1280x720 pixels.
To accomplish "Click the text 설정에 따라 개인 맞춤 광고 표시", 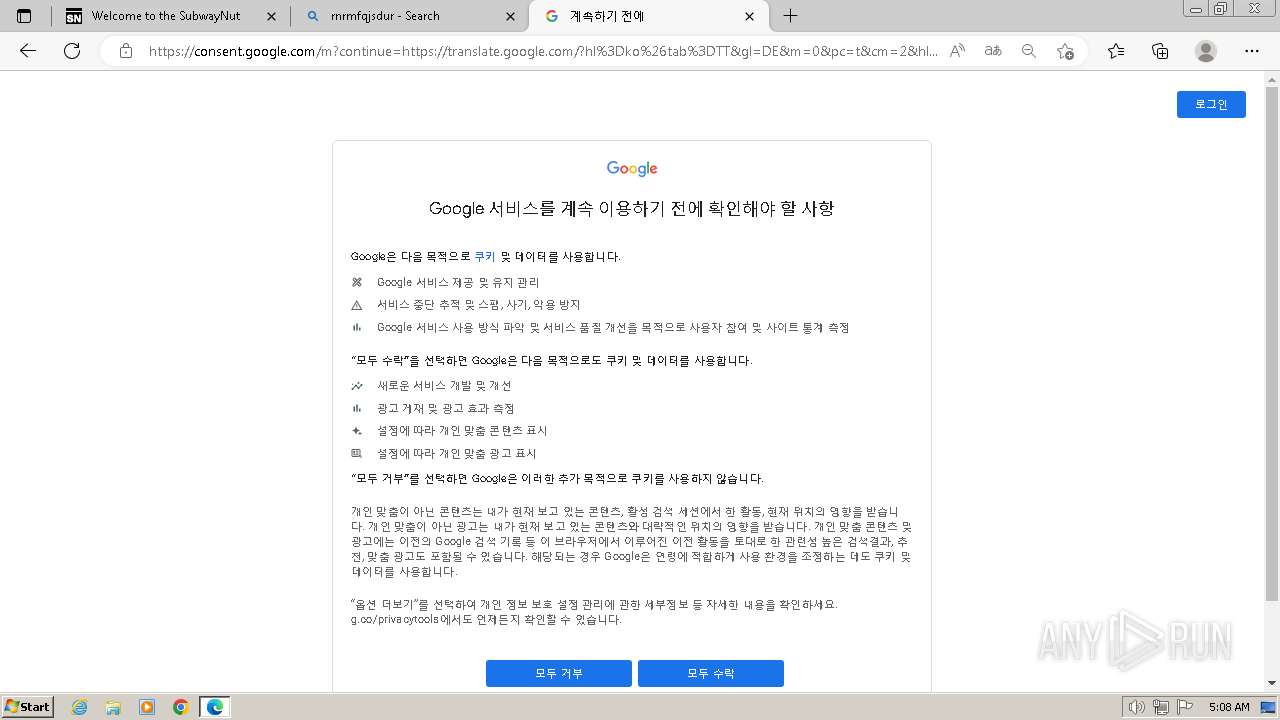I will (456, 454).
